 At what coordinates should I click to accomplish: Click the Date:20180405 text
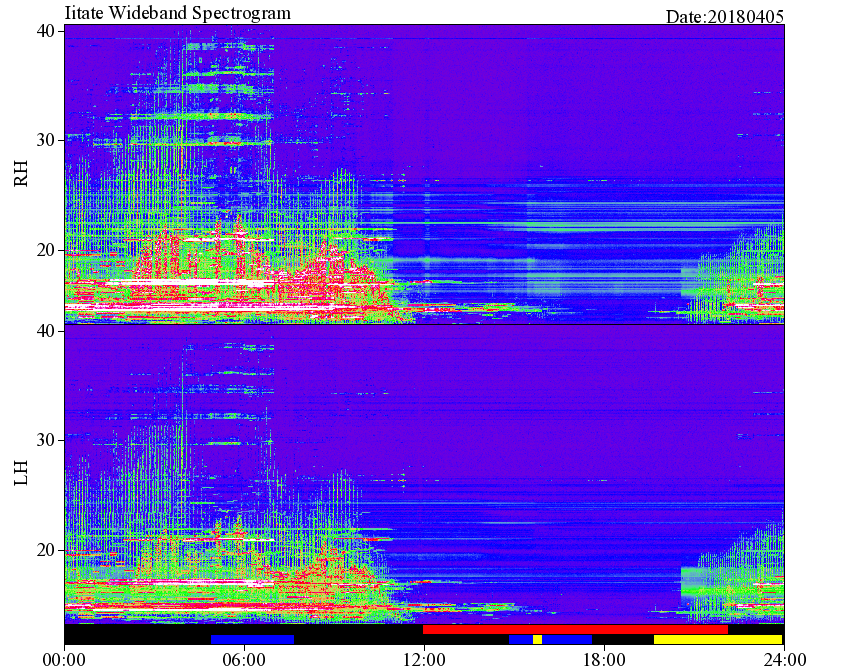(x=725, y=17)
